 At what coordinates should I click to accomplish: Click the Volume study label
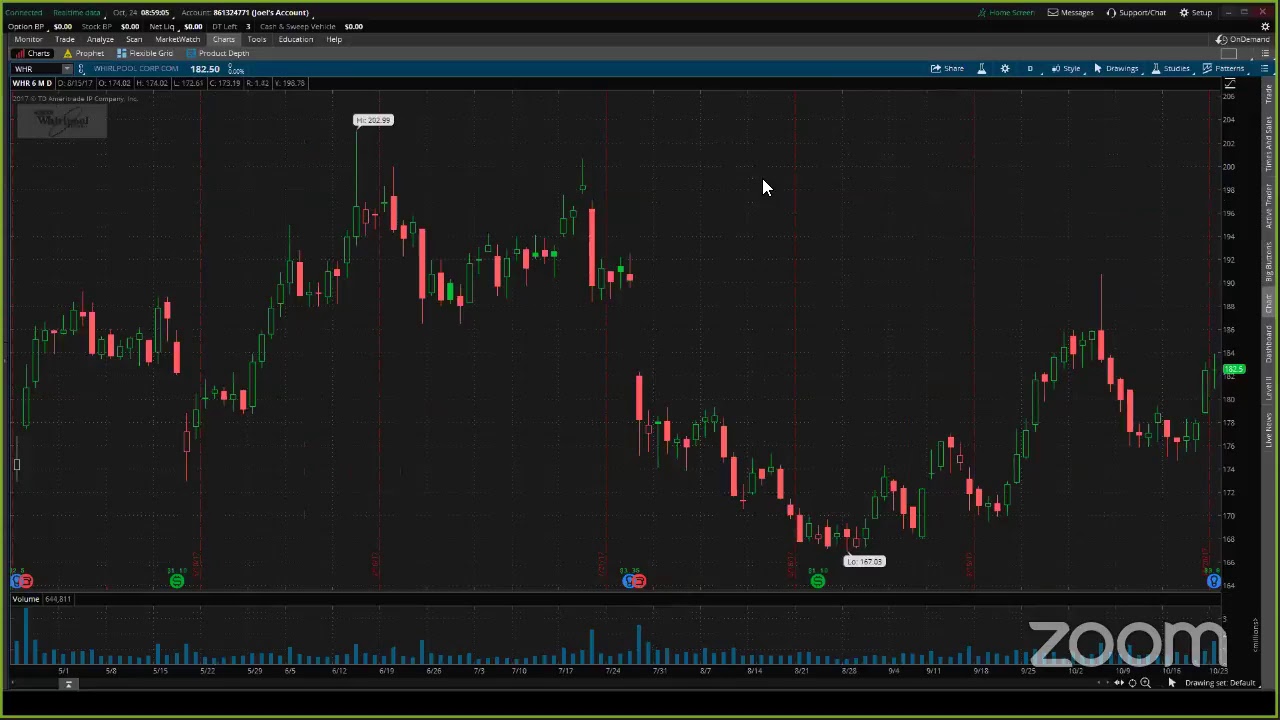[x=26, y=599]
